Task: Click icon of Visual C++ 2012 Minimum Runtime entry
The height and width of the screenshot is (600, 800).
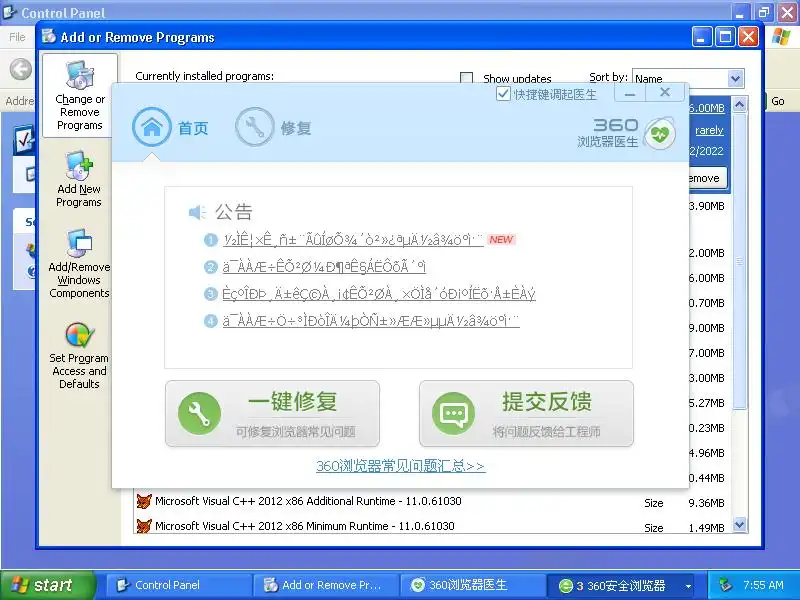Action: click(144, 526)
